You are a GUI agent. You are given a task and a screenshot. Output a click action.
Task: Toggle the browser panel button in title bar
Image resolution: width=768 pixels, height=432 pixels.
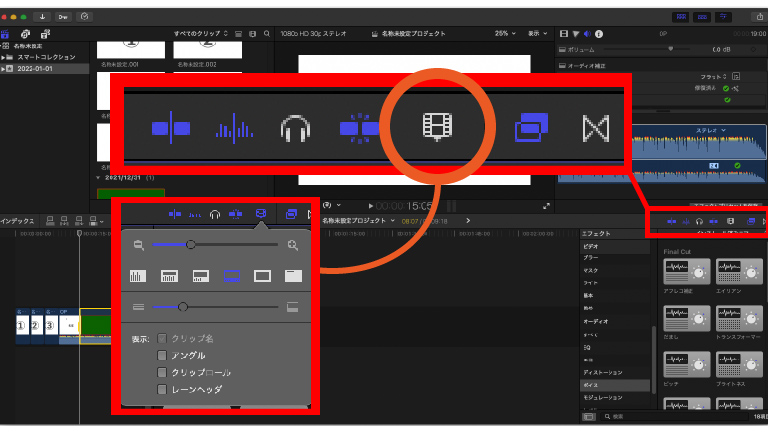681,17
